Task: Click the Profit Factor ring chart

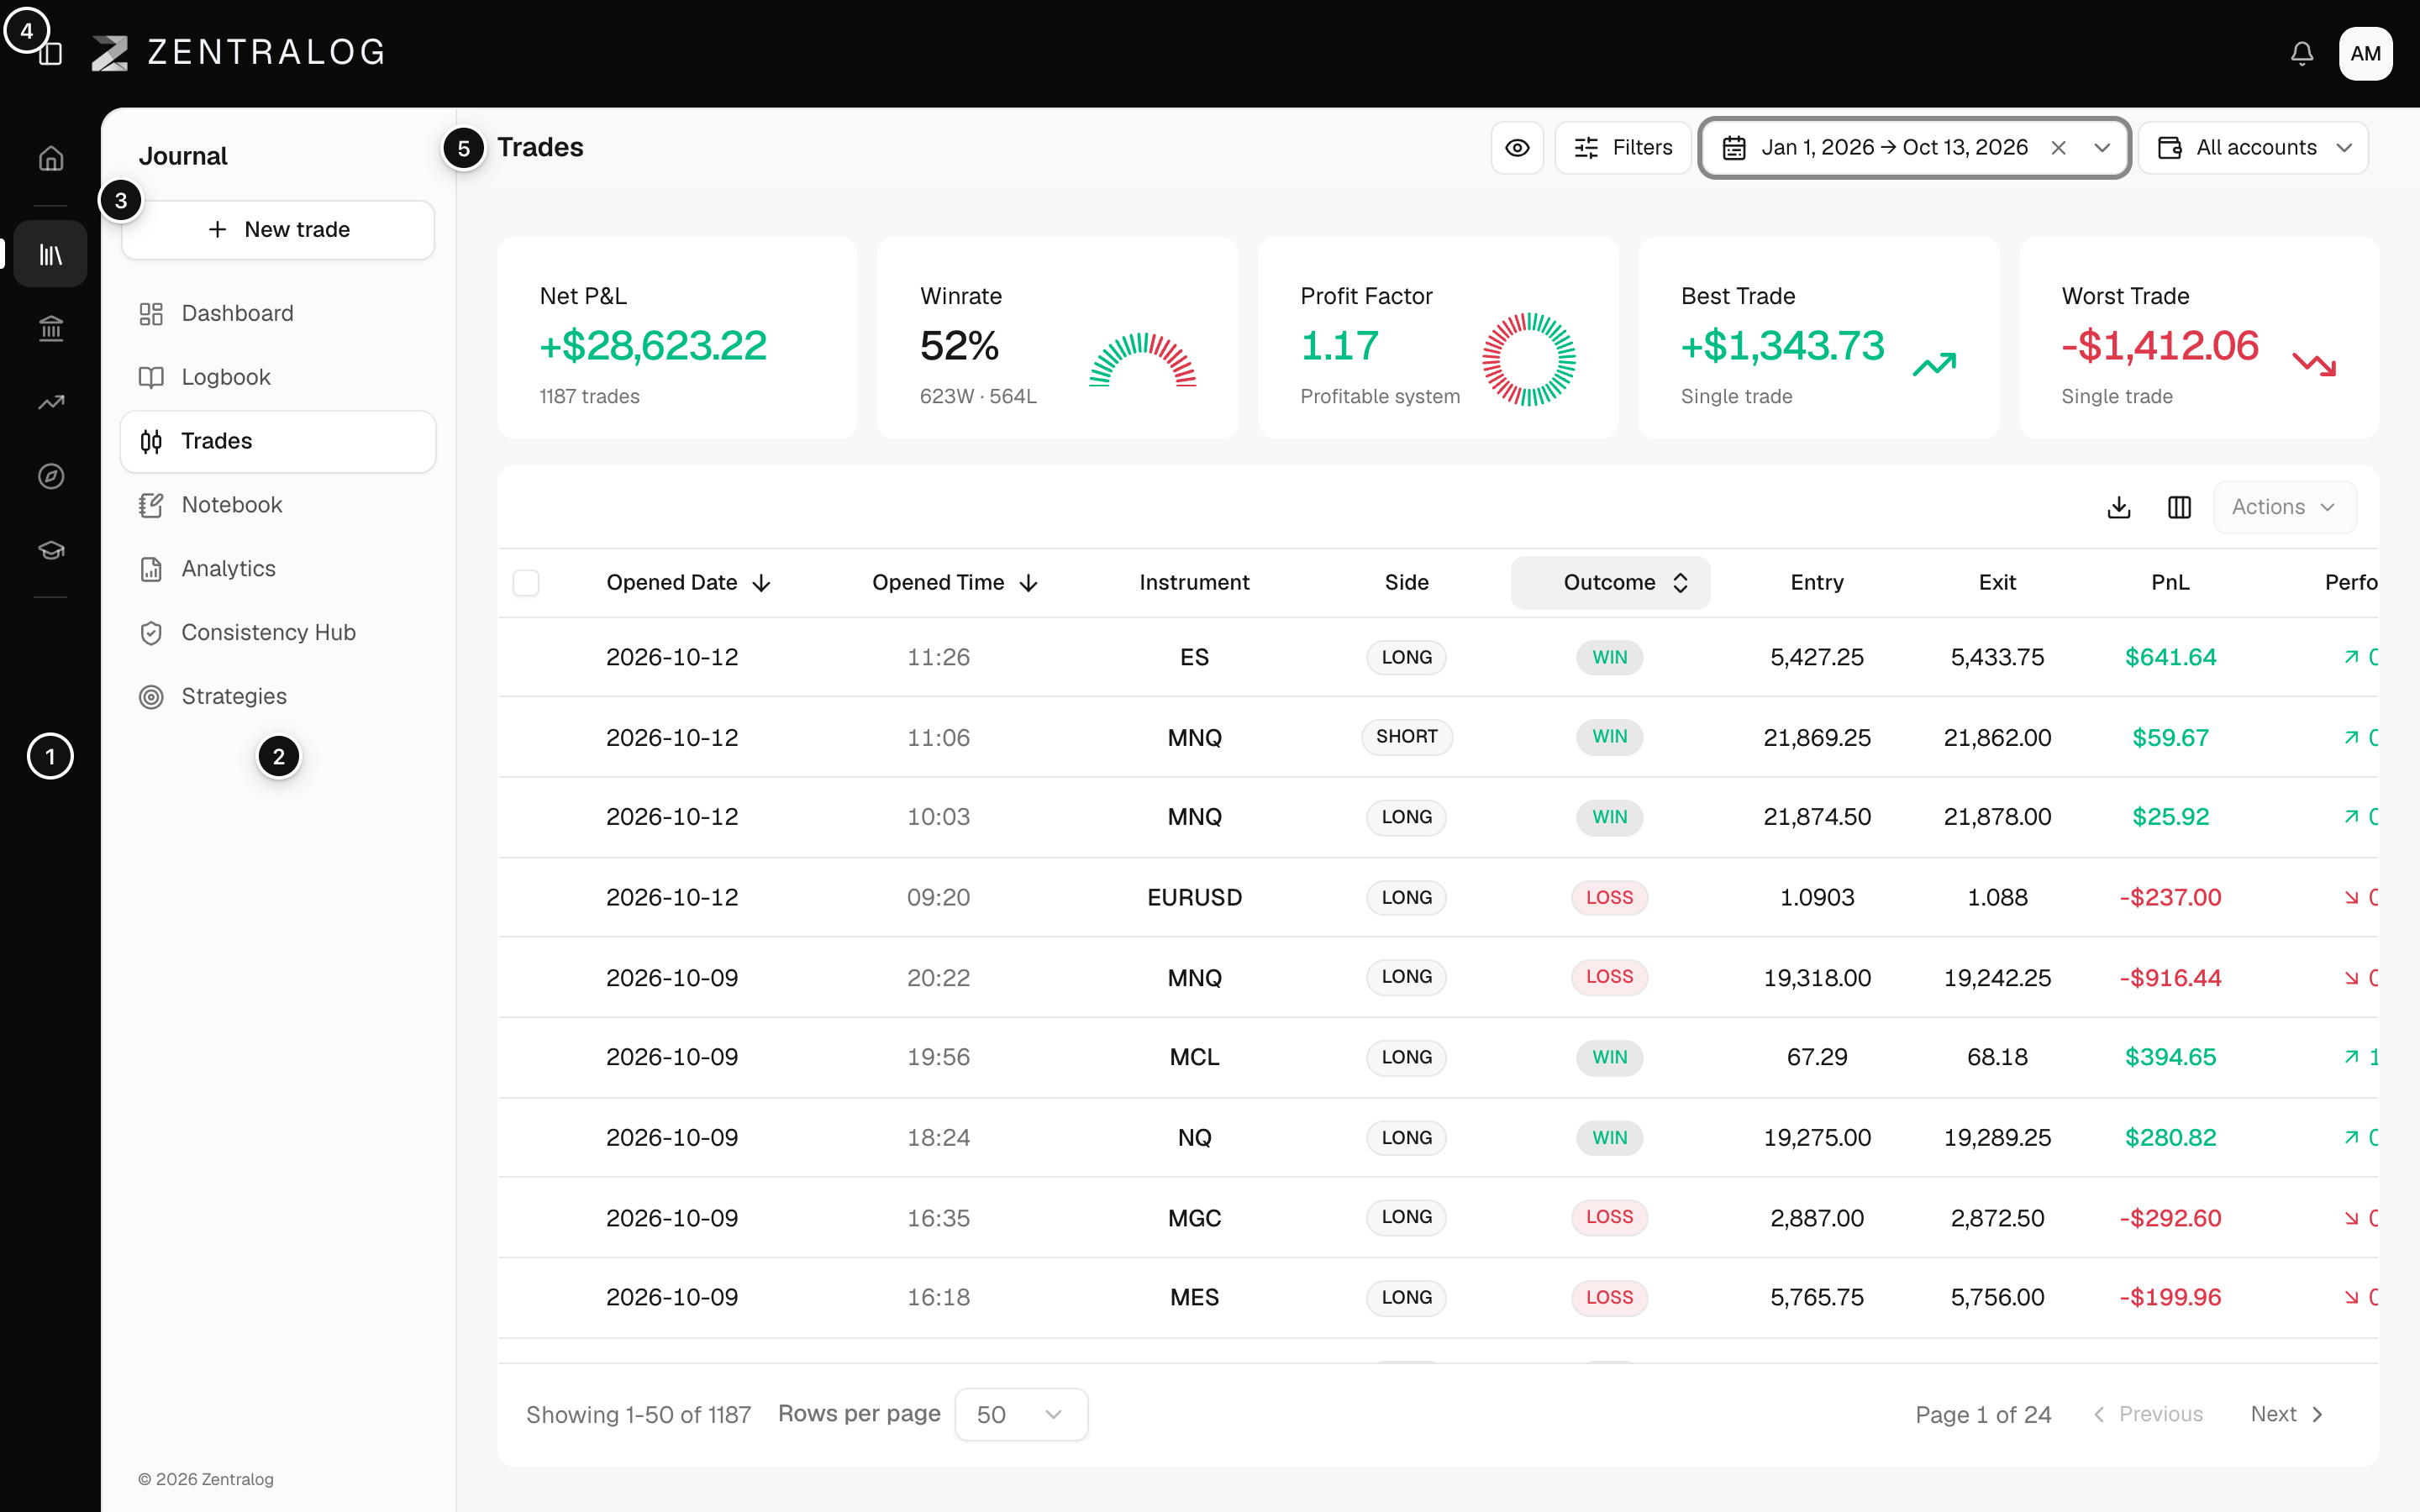Action: 1528,360
